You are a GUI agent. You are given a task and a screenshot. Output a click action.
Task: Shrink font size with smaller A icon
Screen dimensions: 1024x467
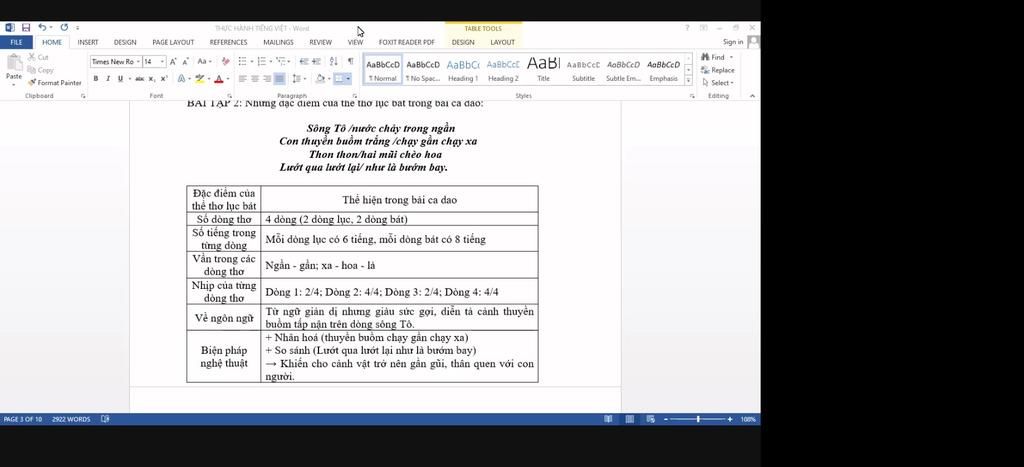(x=185, y=61)
